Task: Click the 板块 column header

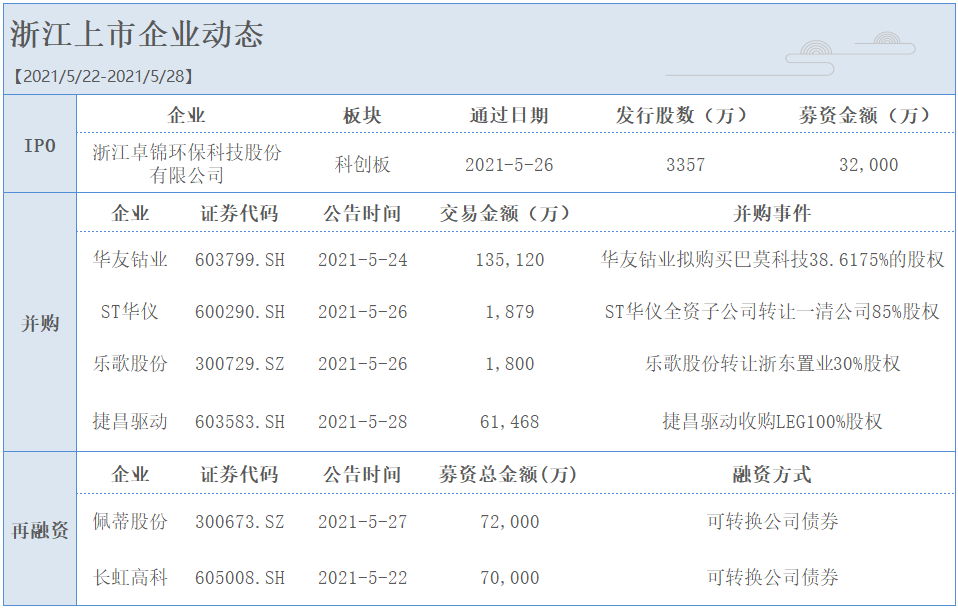Action: [x=362, y=115]
